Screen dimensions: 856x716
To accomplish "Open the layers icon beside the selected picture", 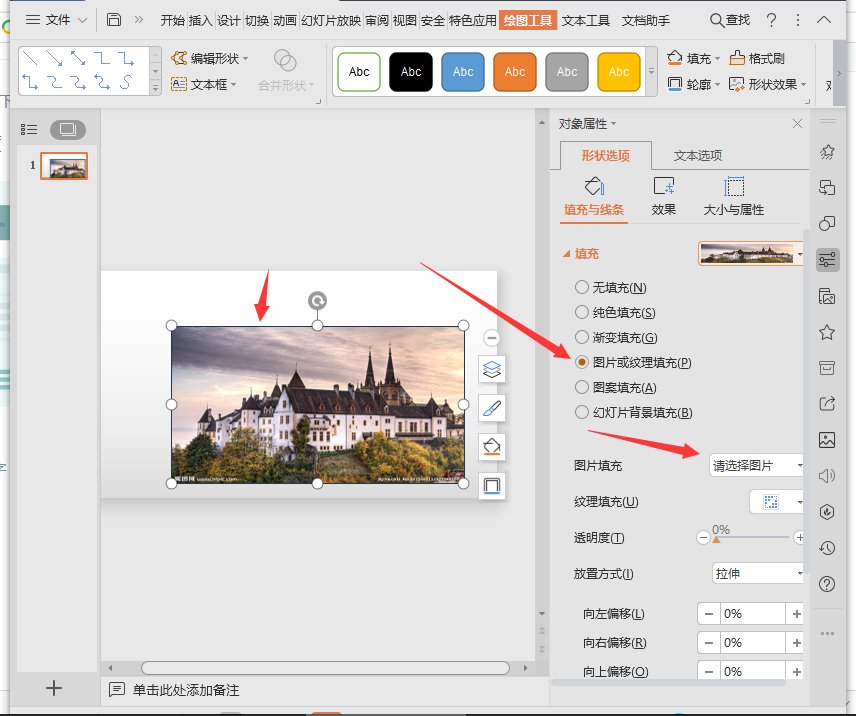I will 491,369.
